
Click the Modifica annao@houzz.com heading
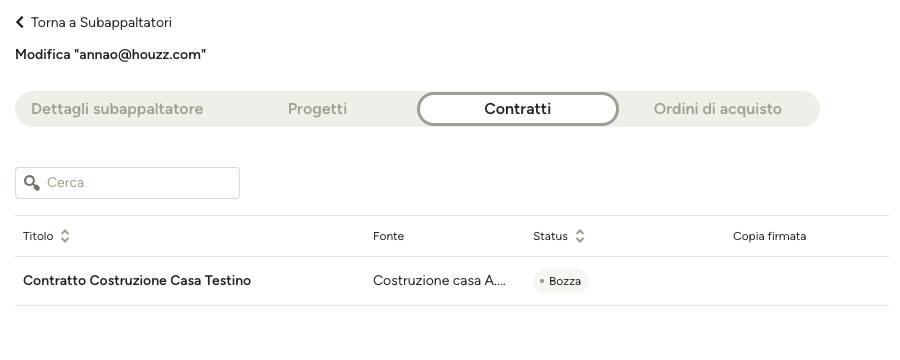(111, 55)
